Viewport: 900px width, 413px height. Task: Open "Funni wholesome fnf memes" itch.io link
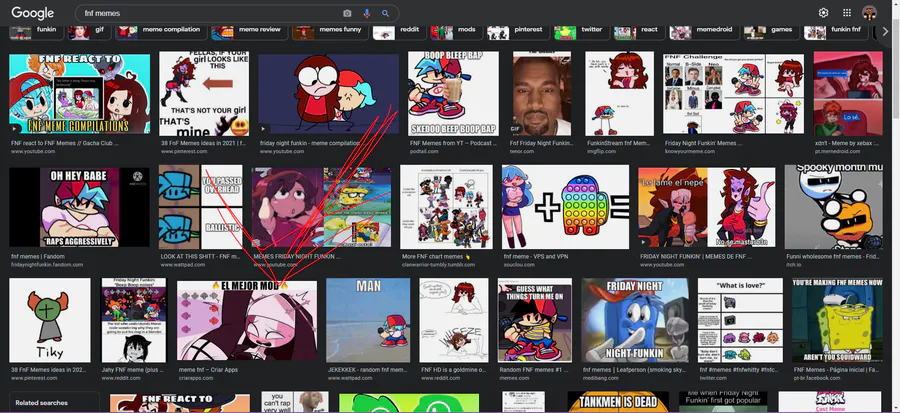pos(834,256)
